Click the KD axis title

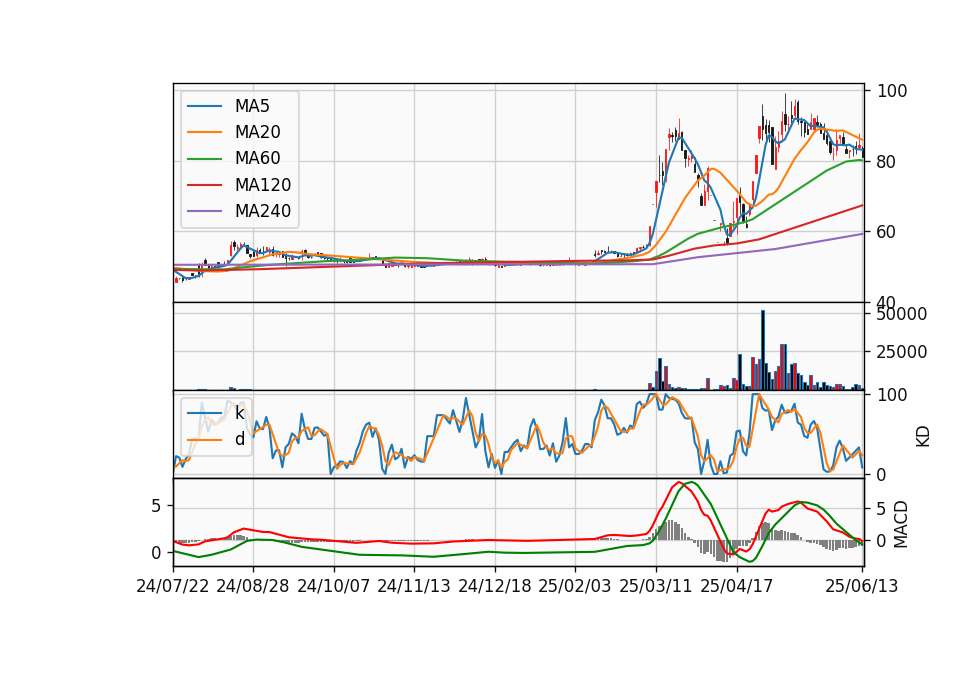tap(923, 437)
